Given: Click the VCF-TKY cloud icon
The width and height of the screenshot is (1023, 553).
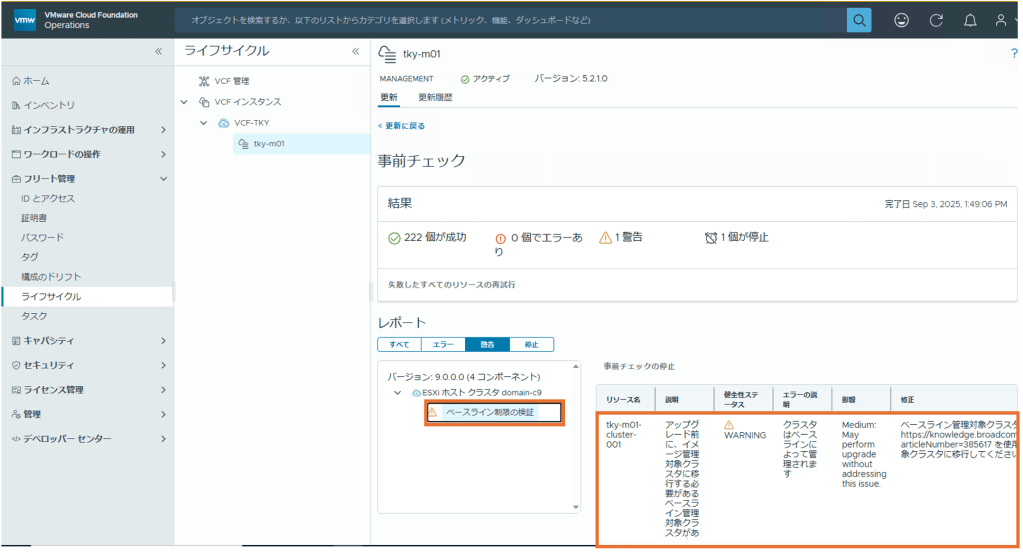Looking at the screenshot, I should pos(224,123).
